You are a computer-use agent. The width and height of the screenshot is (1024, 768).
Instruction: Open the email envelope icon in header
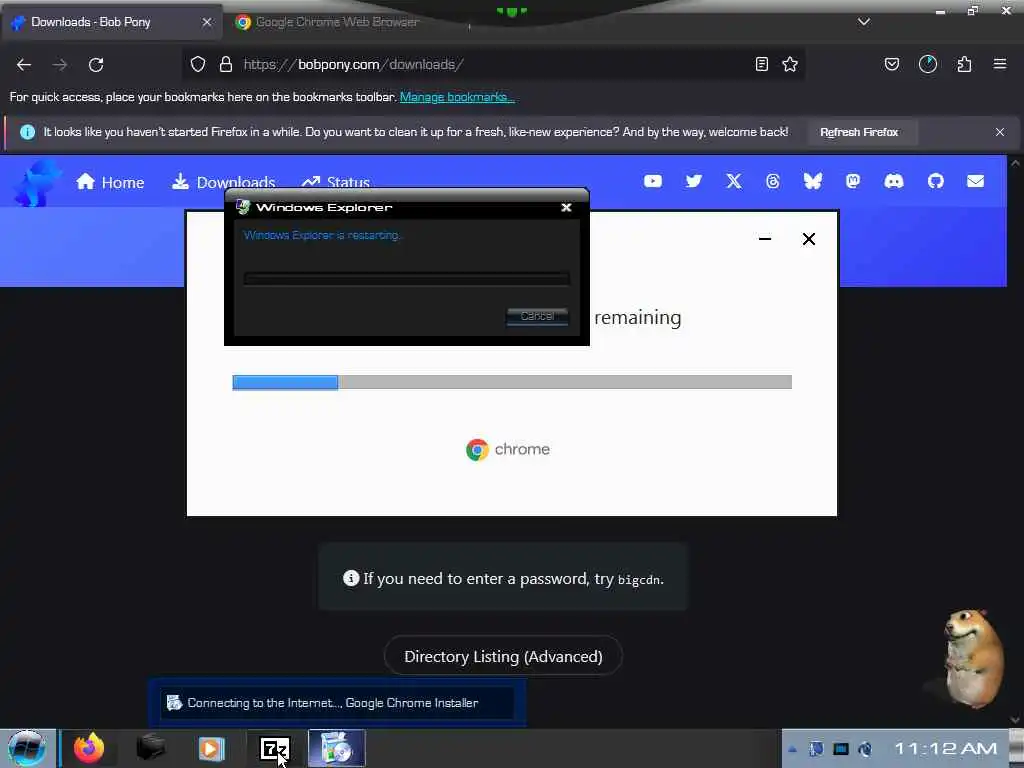pos(976,181)
